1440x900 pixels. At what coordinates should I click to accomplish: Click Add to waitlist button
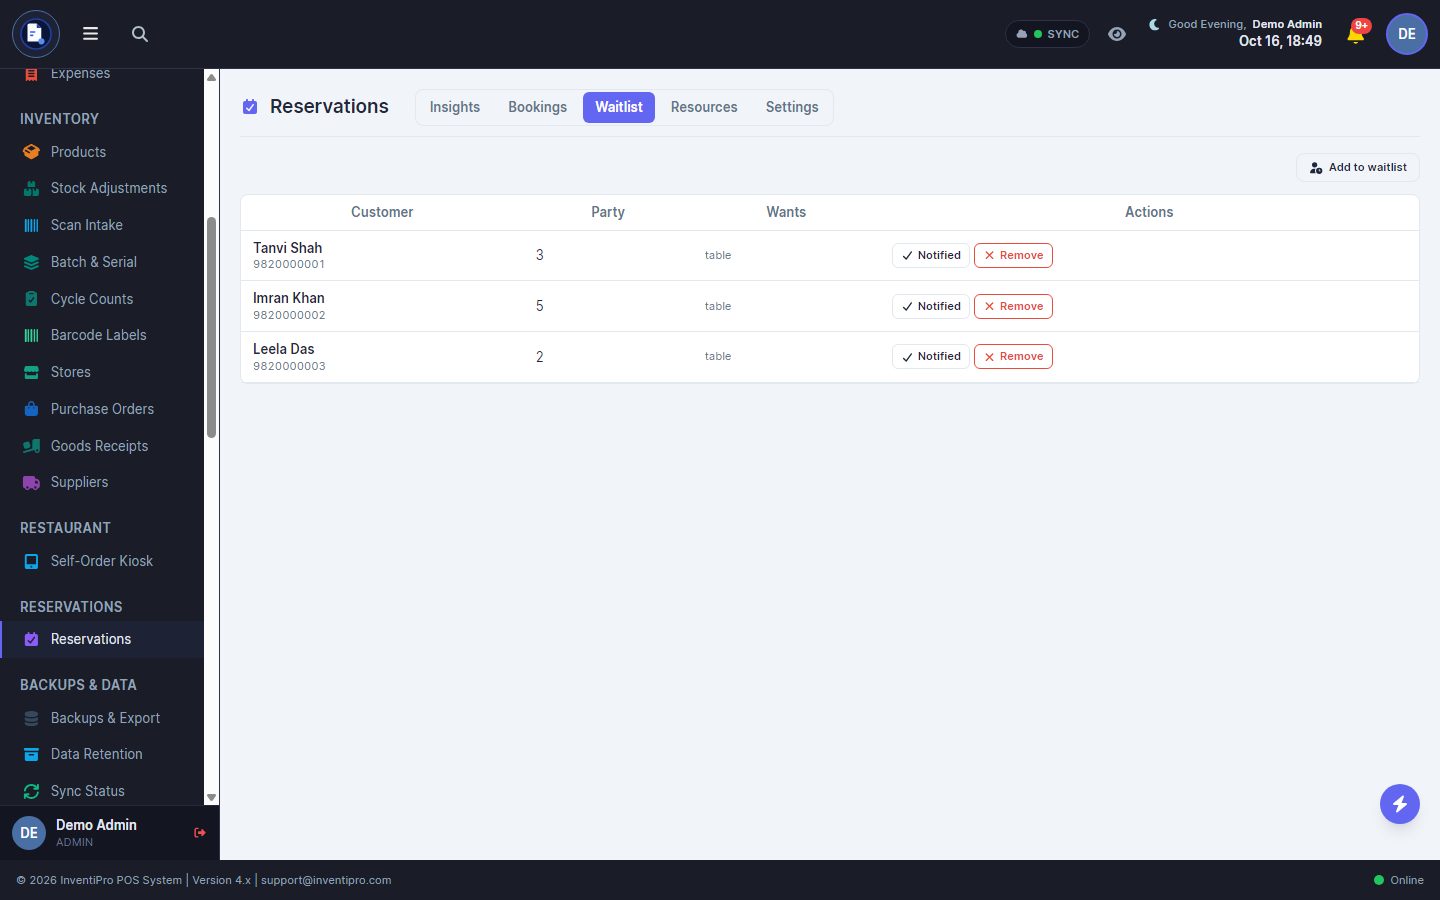tap(1358, 168)
